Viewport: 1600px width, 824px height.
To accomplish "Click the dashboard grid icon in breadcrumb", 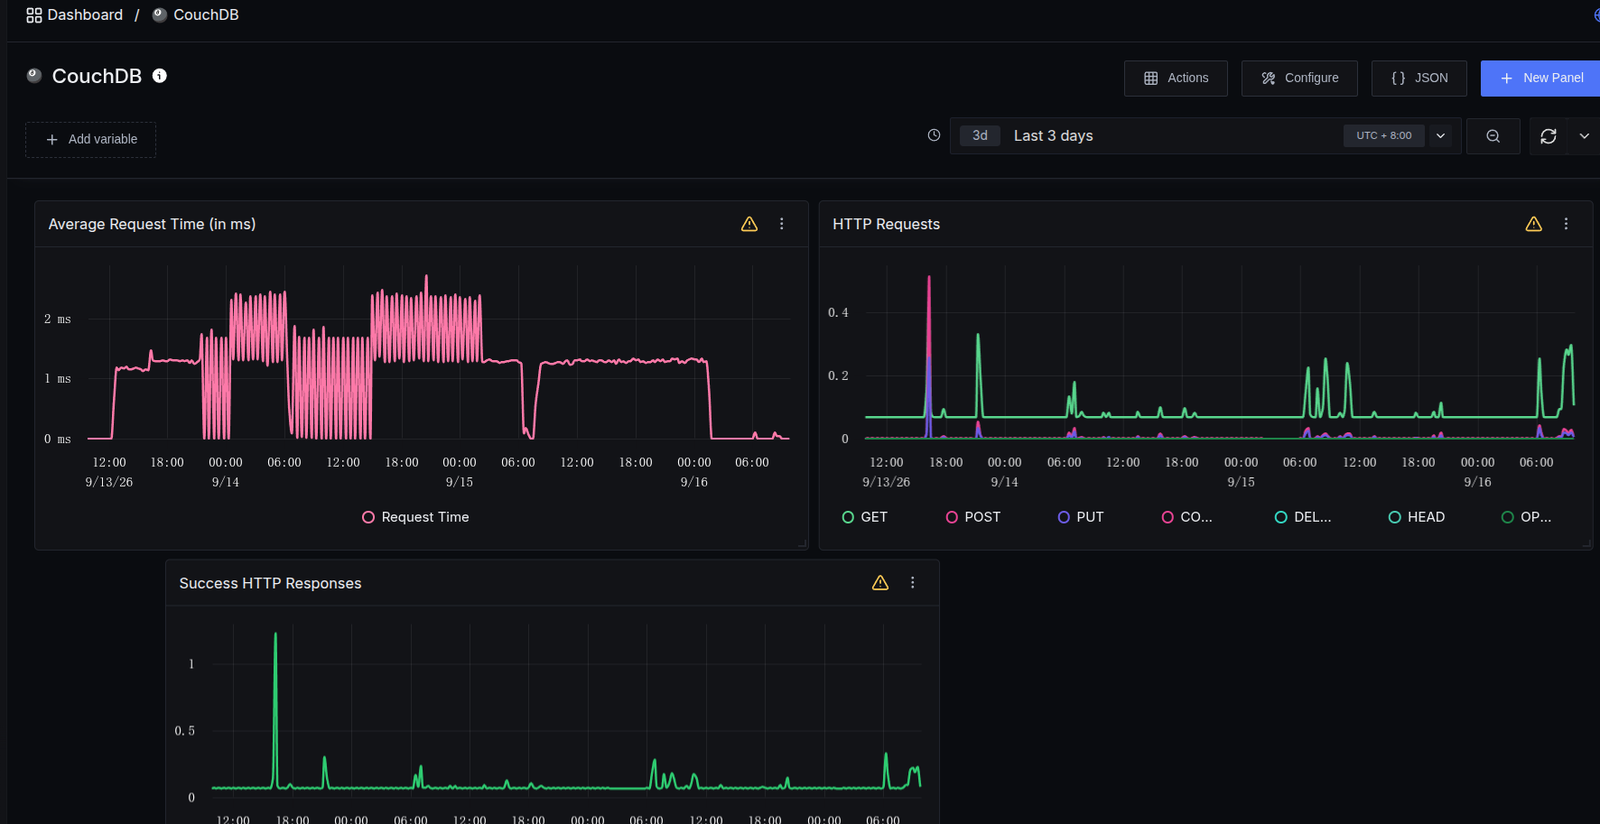I will [34, 15].
